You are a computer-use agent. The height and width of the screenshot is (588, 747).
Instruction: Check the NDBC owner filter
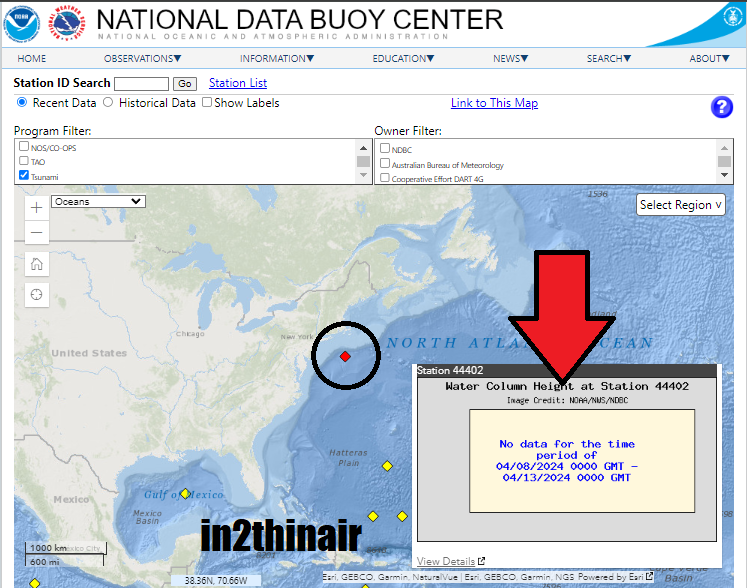click(385, 148)
